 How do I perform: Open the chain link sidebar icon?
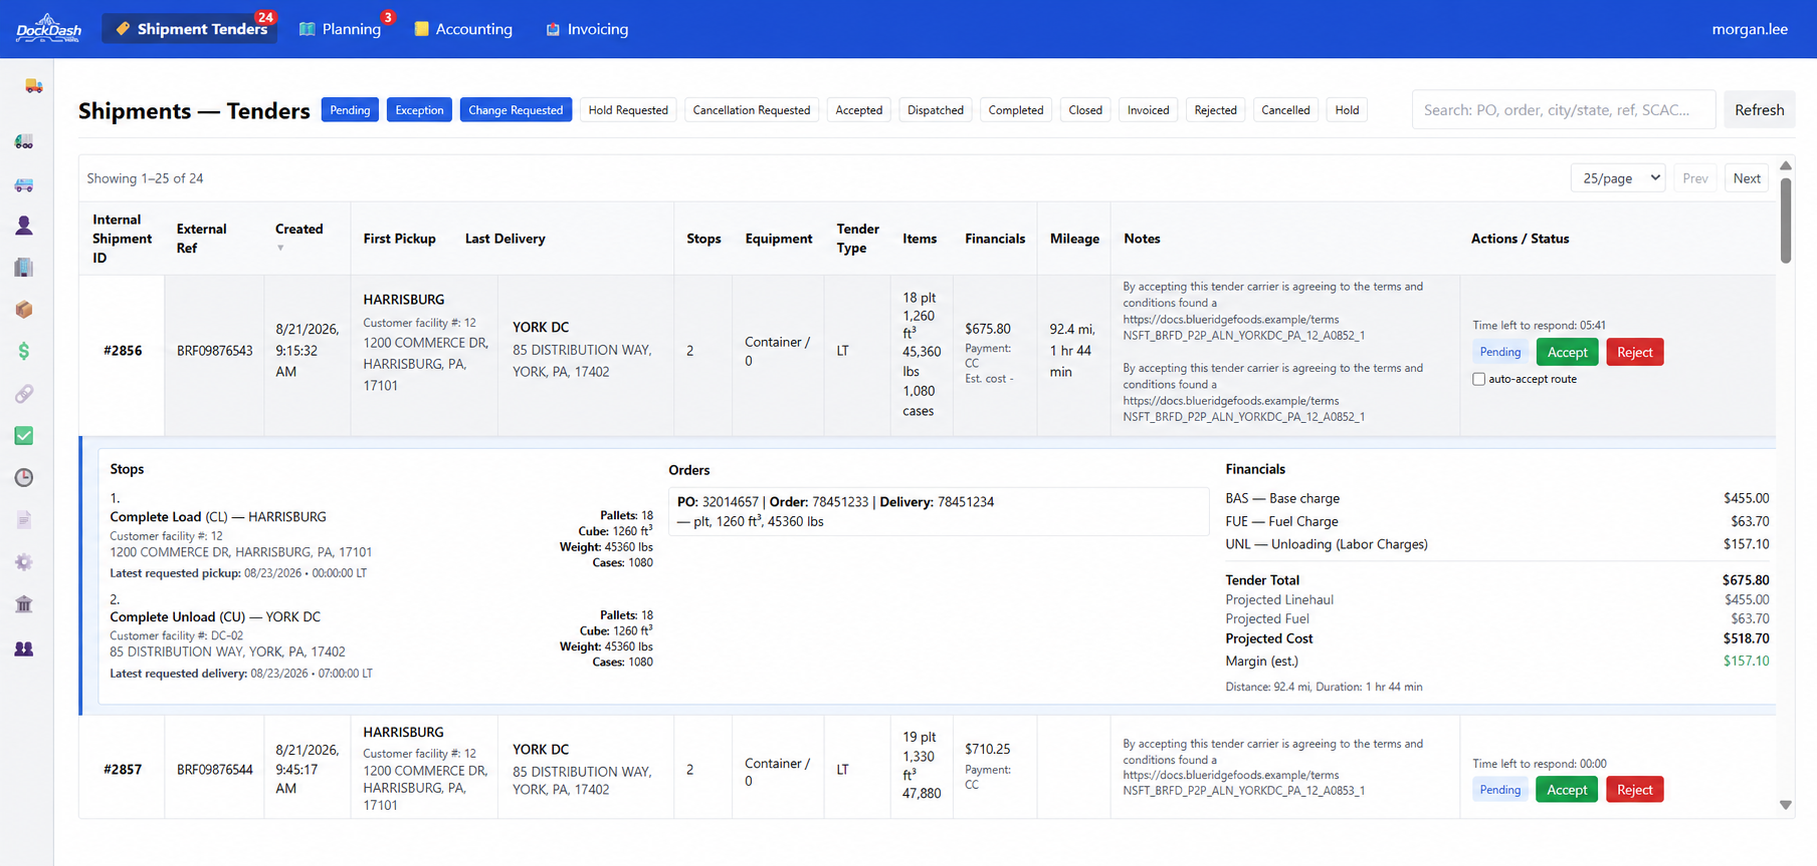point(24,394)
